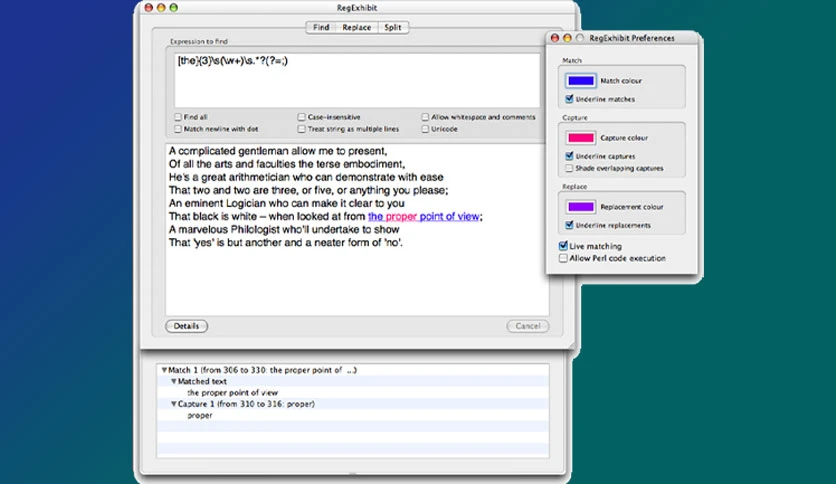The width and height of the screenshot is (836, 484).
Task: Open the pink Capture colour well
Action: pyautogui.click(x=581, y=138)
